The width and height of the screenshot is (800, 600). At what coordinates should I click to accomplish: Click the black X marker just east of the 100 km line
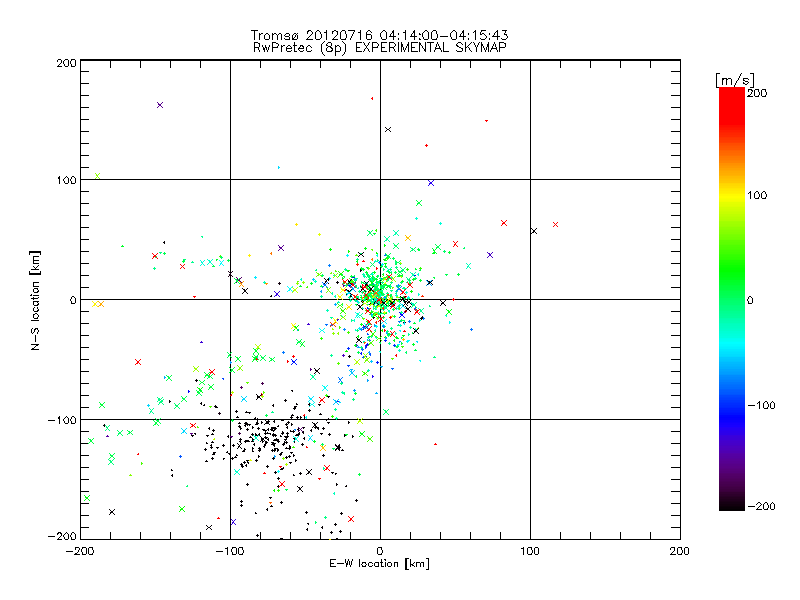534,231
